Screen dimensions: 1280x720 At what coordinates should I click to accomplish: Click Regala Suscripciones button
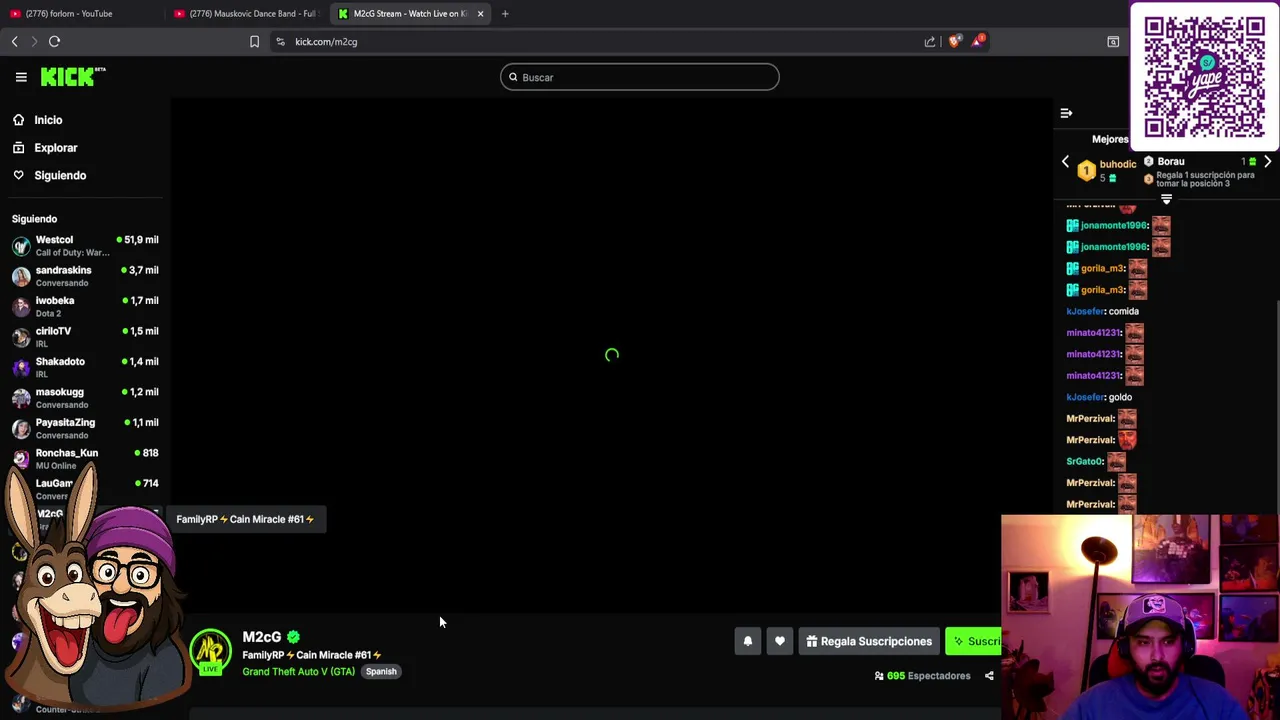click(x=869, y=641)
